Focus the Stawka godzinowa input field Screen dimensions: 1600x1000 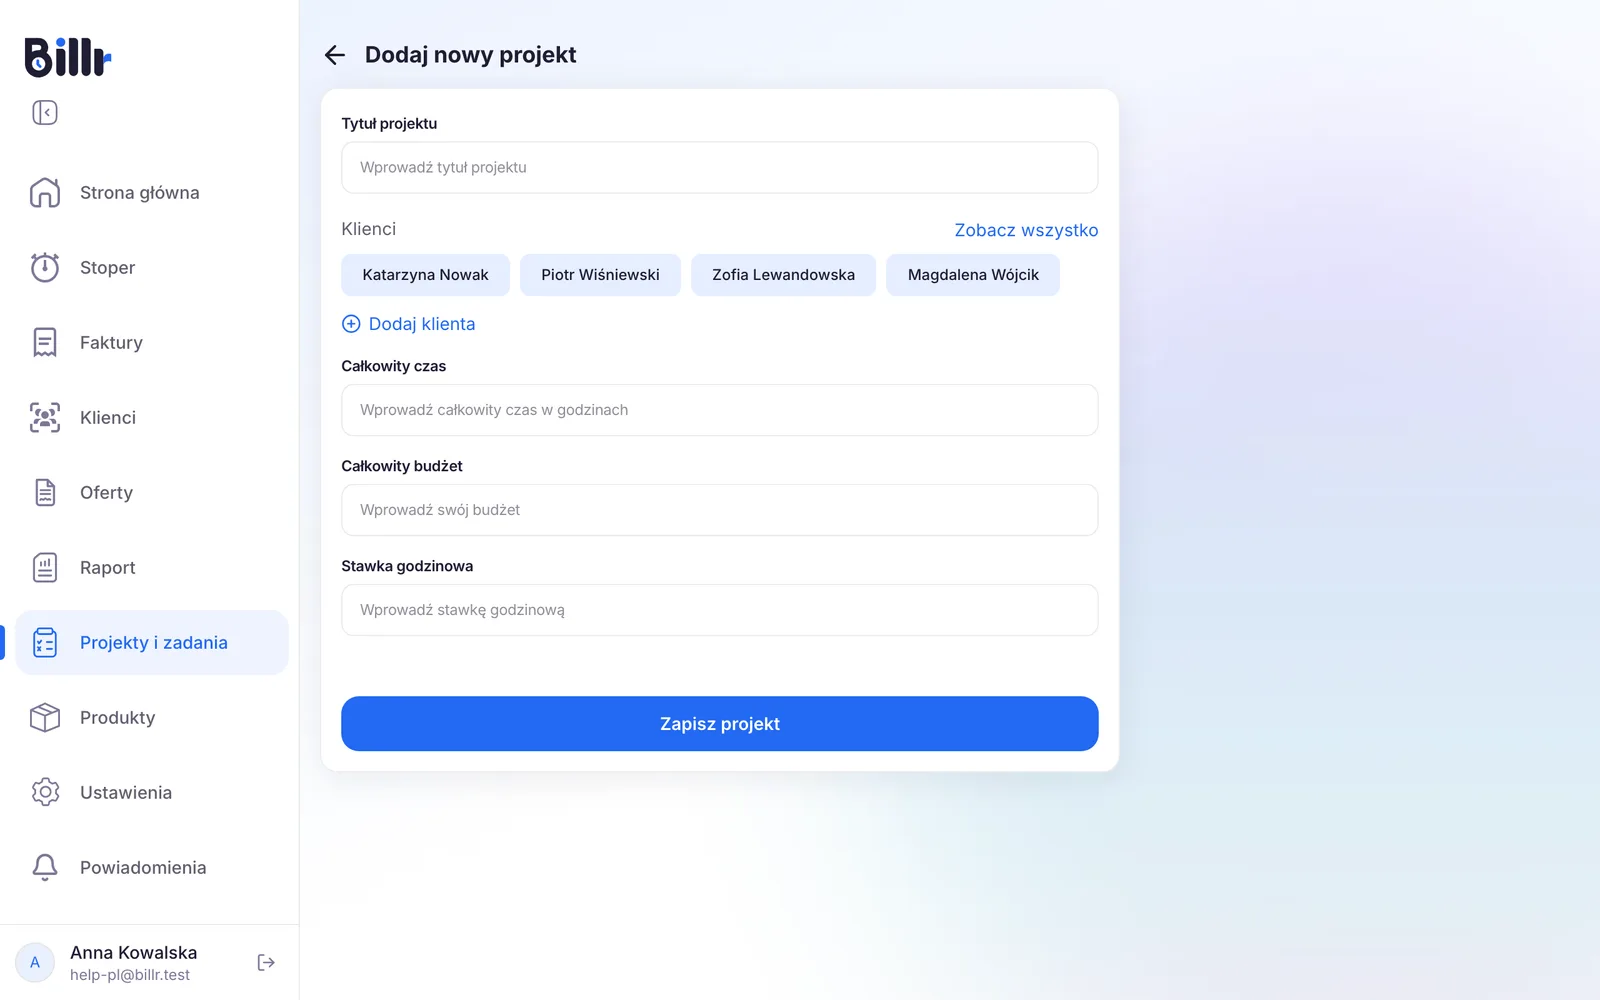tap(720, 610)
